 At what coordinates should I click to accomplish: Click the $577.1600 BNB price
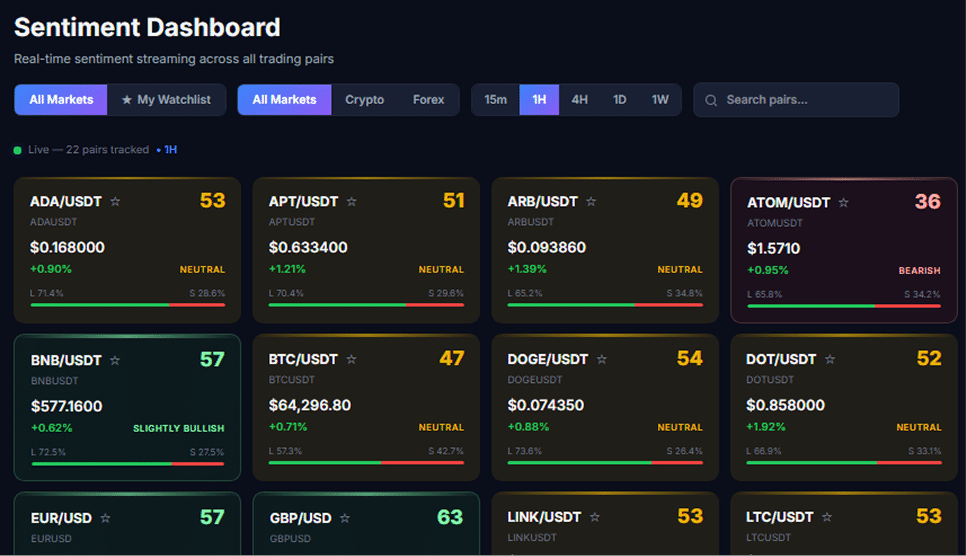[67, 406]
